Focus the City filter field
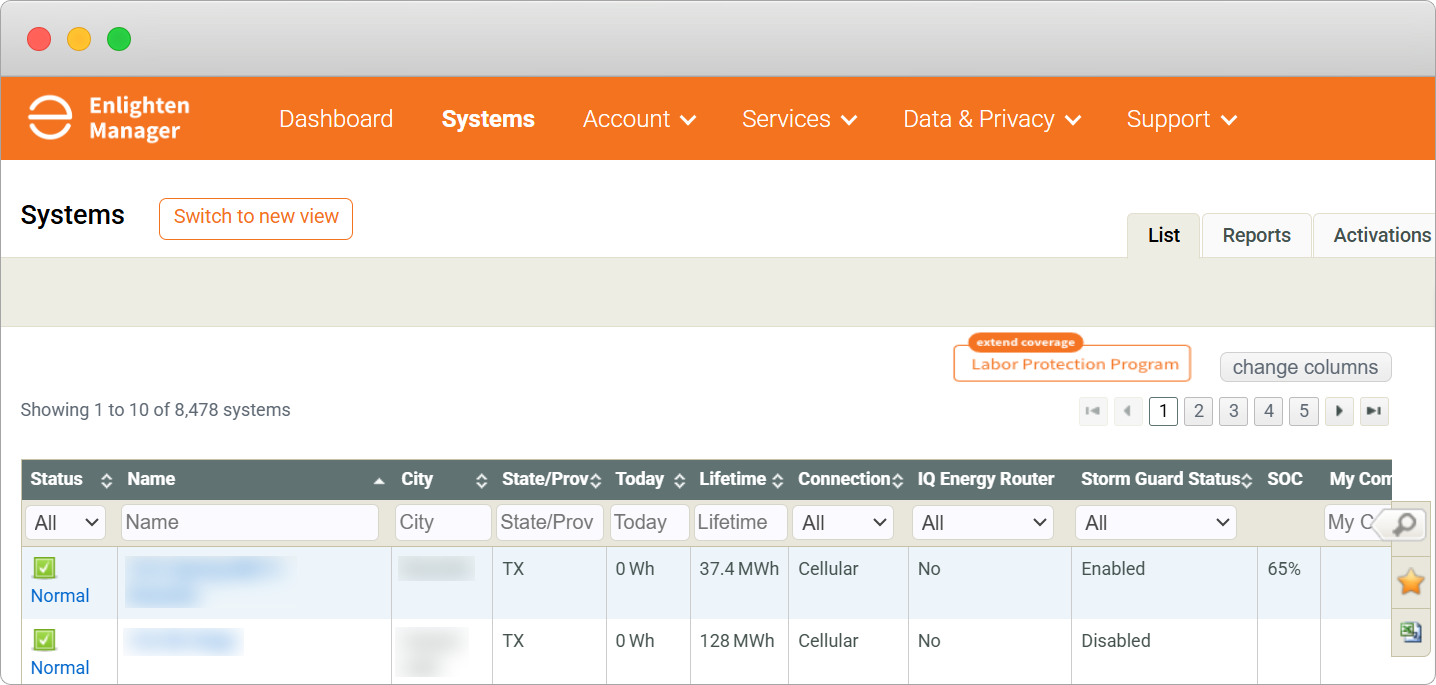The height and width of the screenshot is (685, 1436). [x=443, y=522]
